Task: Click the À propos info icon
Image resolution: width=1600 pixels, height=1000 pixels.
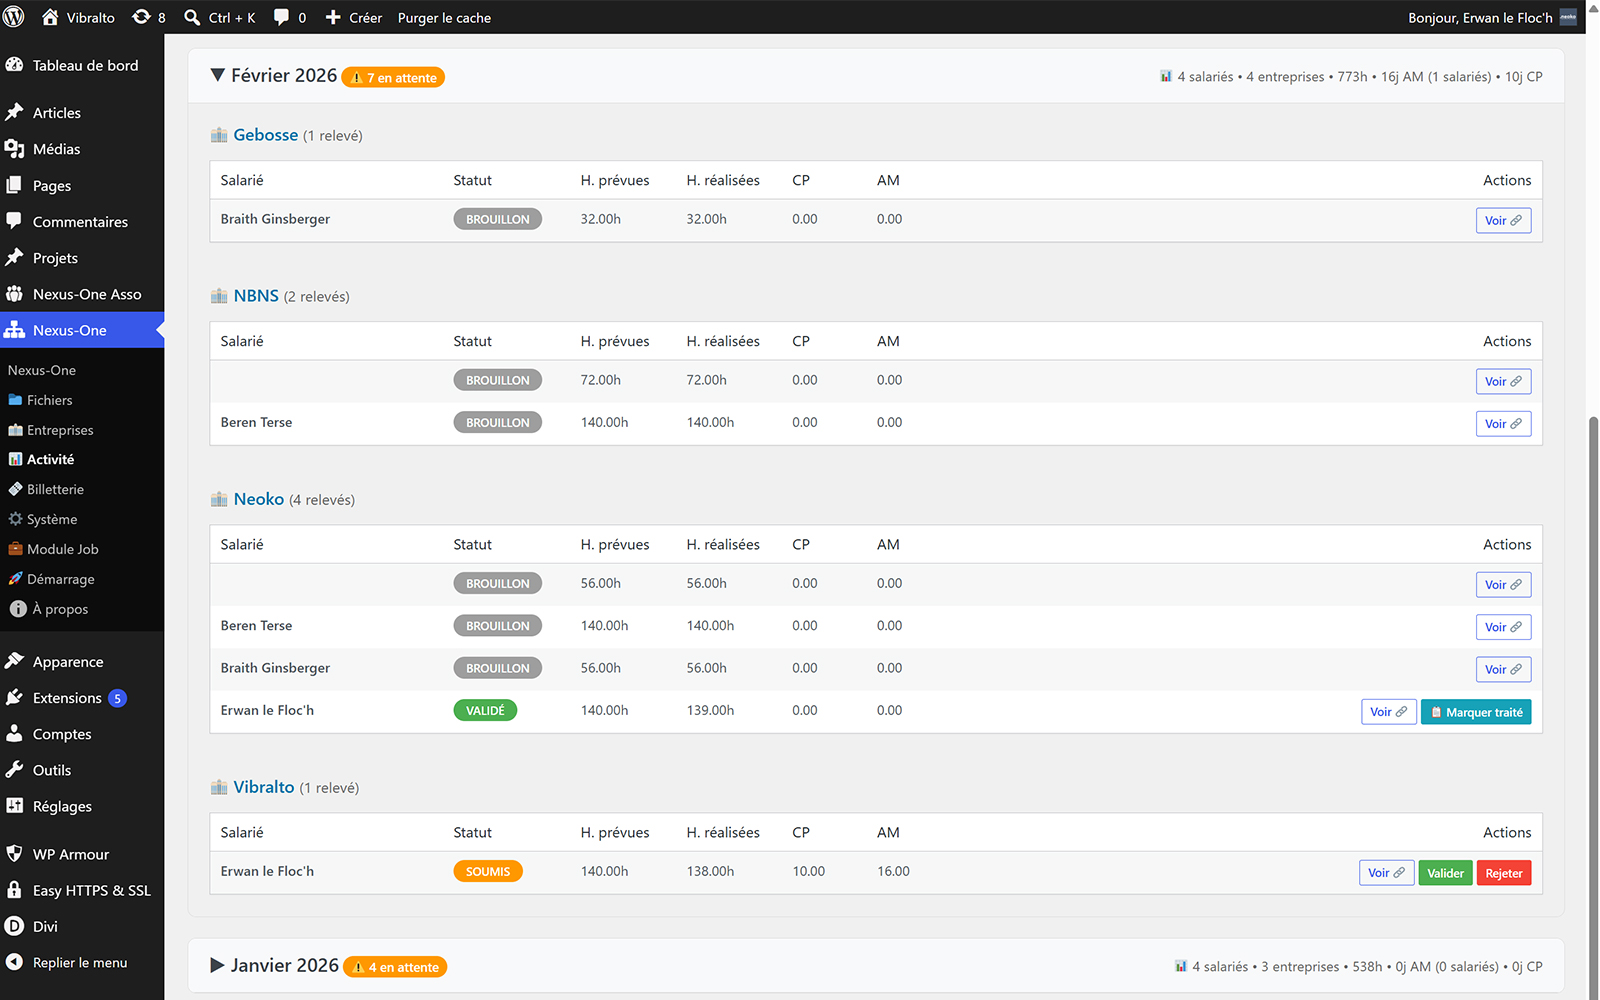Action: (x=18, y=608)
